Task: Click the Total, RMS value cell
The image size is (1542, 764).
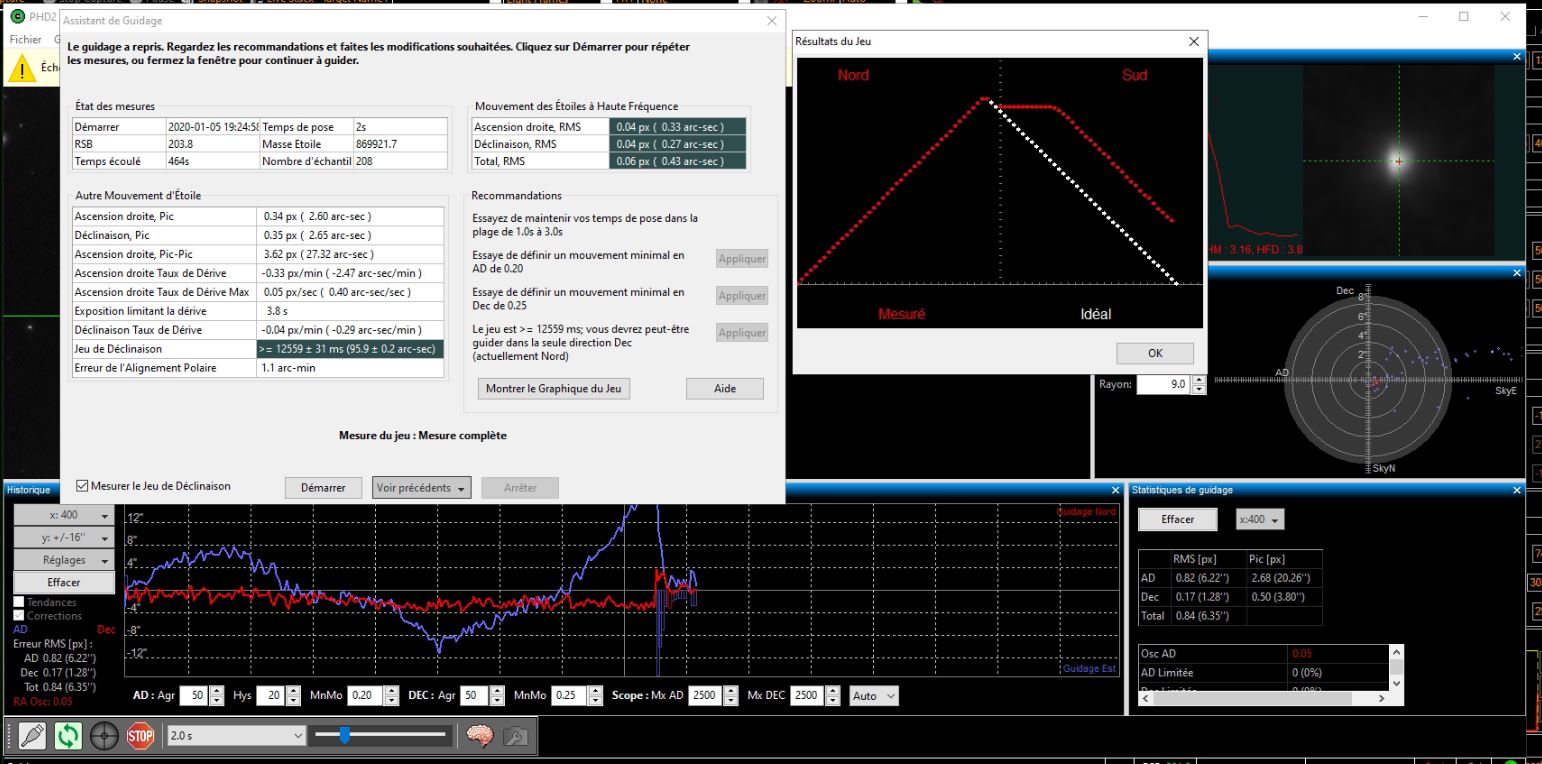Action: coord(678,161)
